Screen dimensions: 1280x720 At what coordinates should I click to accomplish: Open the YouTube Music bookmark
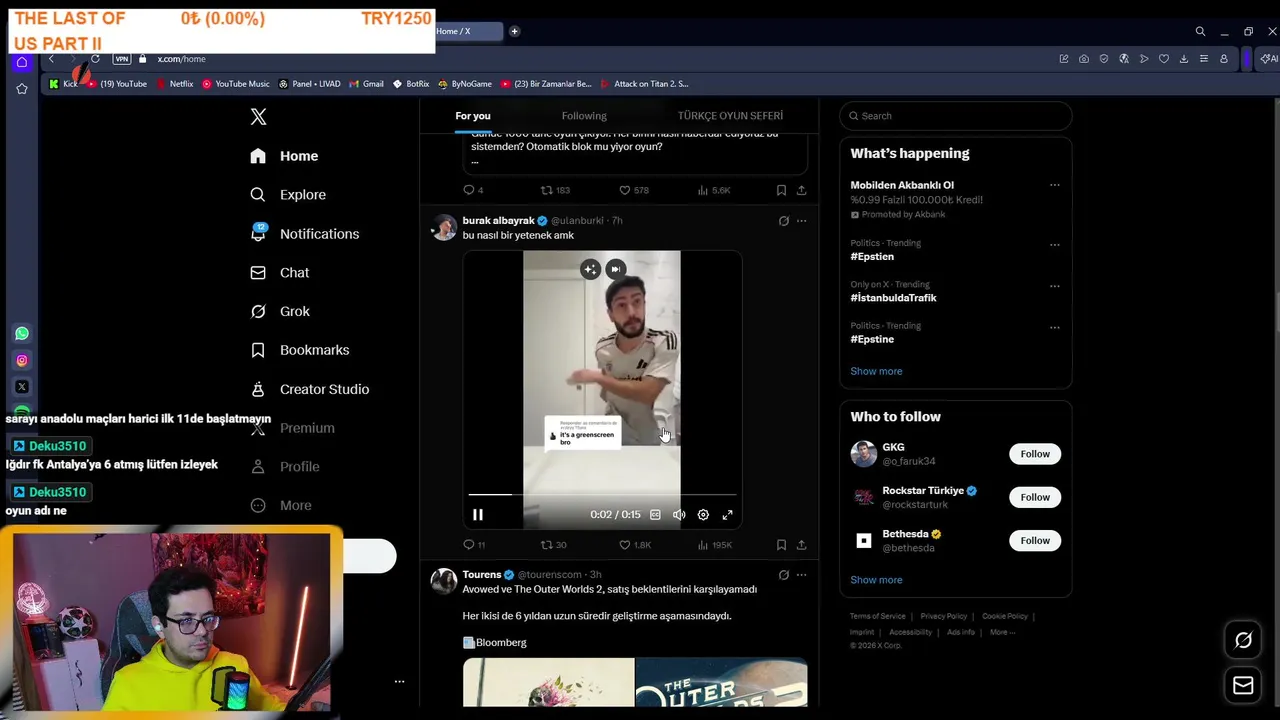(236, 84)
